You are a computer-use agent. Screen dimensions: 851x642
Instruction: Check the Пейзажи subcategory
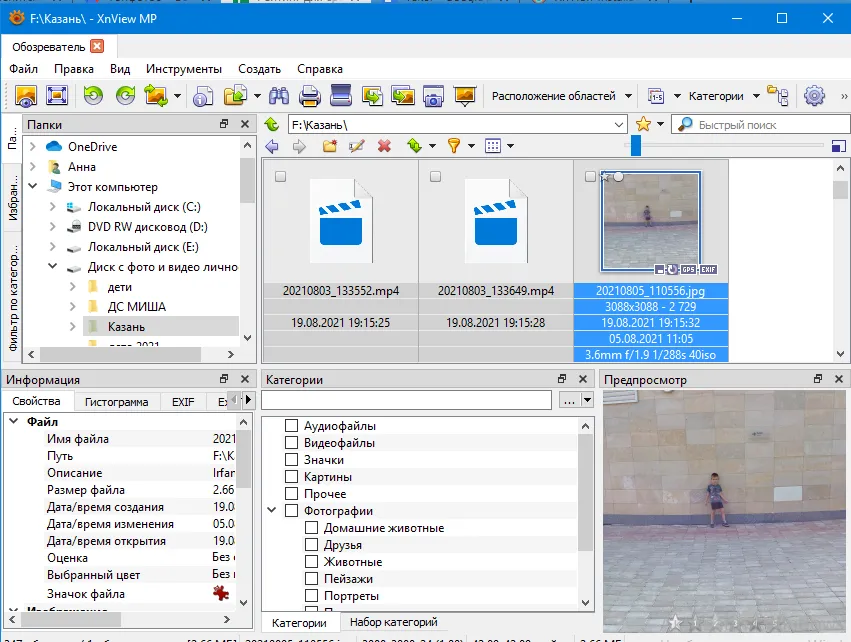[312, 579]
